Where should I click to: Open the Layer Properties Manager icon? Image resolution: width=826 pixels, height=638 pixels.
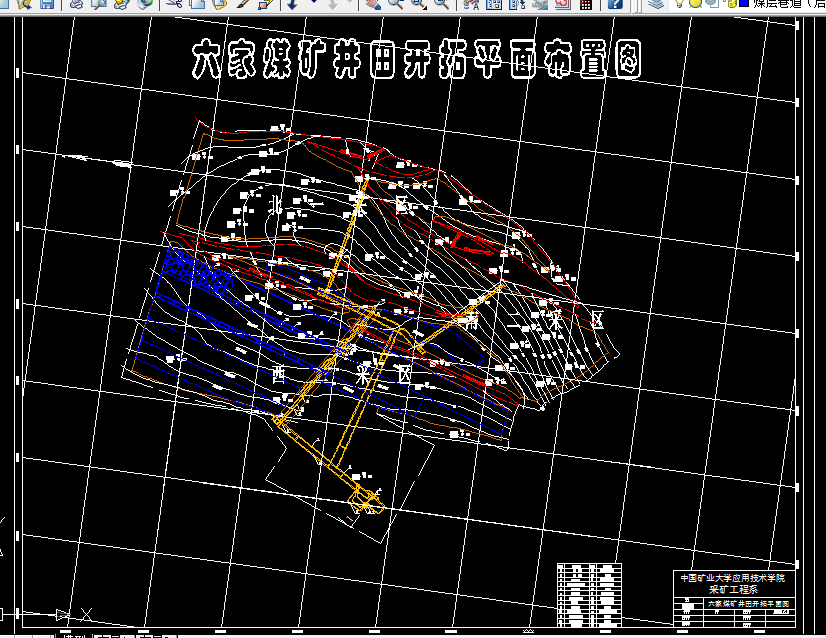pos(656,6)
